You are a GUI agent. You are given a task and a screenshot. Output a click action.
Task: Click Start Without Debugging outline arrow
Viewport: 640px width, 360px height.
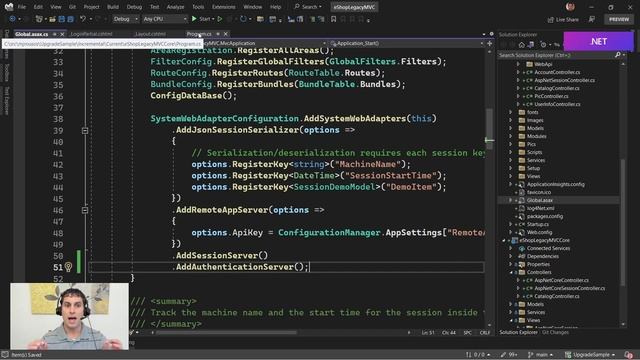[220, 19]
